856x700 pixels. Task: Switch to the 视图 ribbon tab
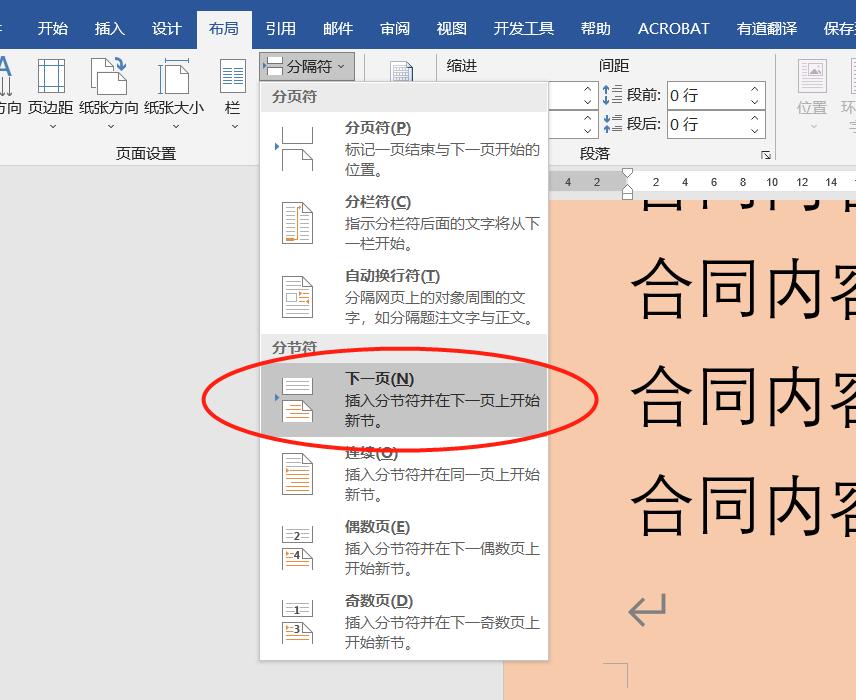click(x=451, y=29)
